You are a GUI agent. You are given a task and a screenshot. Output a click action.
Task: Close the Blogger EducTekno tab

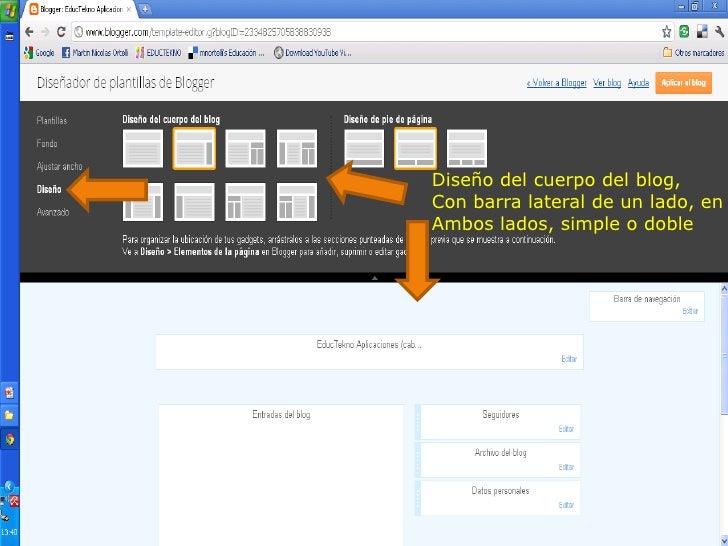[129, 9]
